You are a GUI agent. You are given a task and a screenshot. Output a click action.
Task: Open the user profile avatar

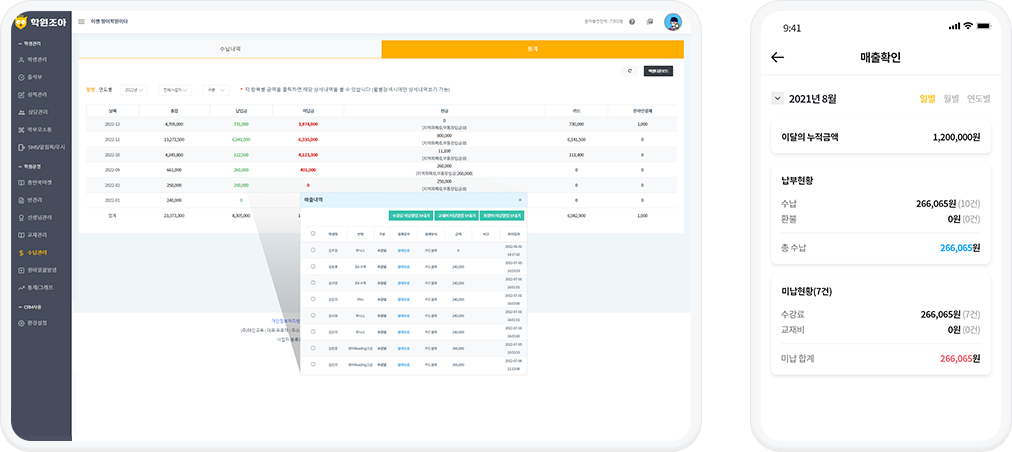pos(672,21)
